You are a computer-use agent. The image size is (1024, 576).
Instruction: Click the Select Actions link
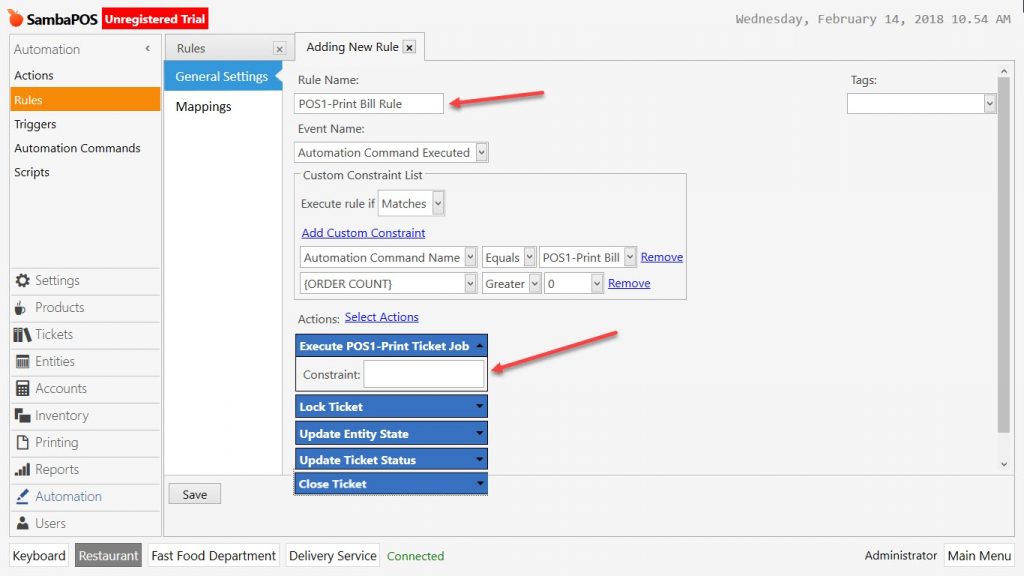tap(381, 317)
